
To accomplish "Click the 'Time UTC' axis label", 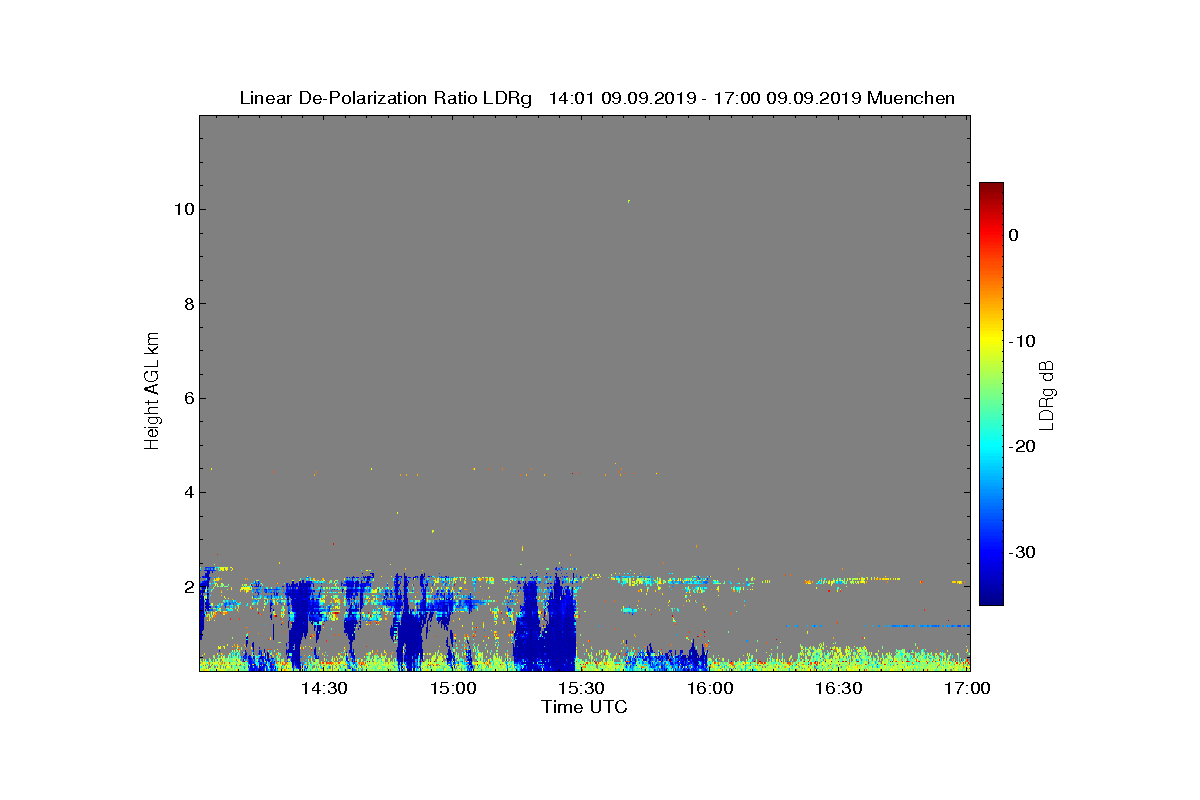I will pyautogui.click(x=585, y=707).
